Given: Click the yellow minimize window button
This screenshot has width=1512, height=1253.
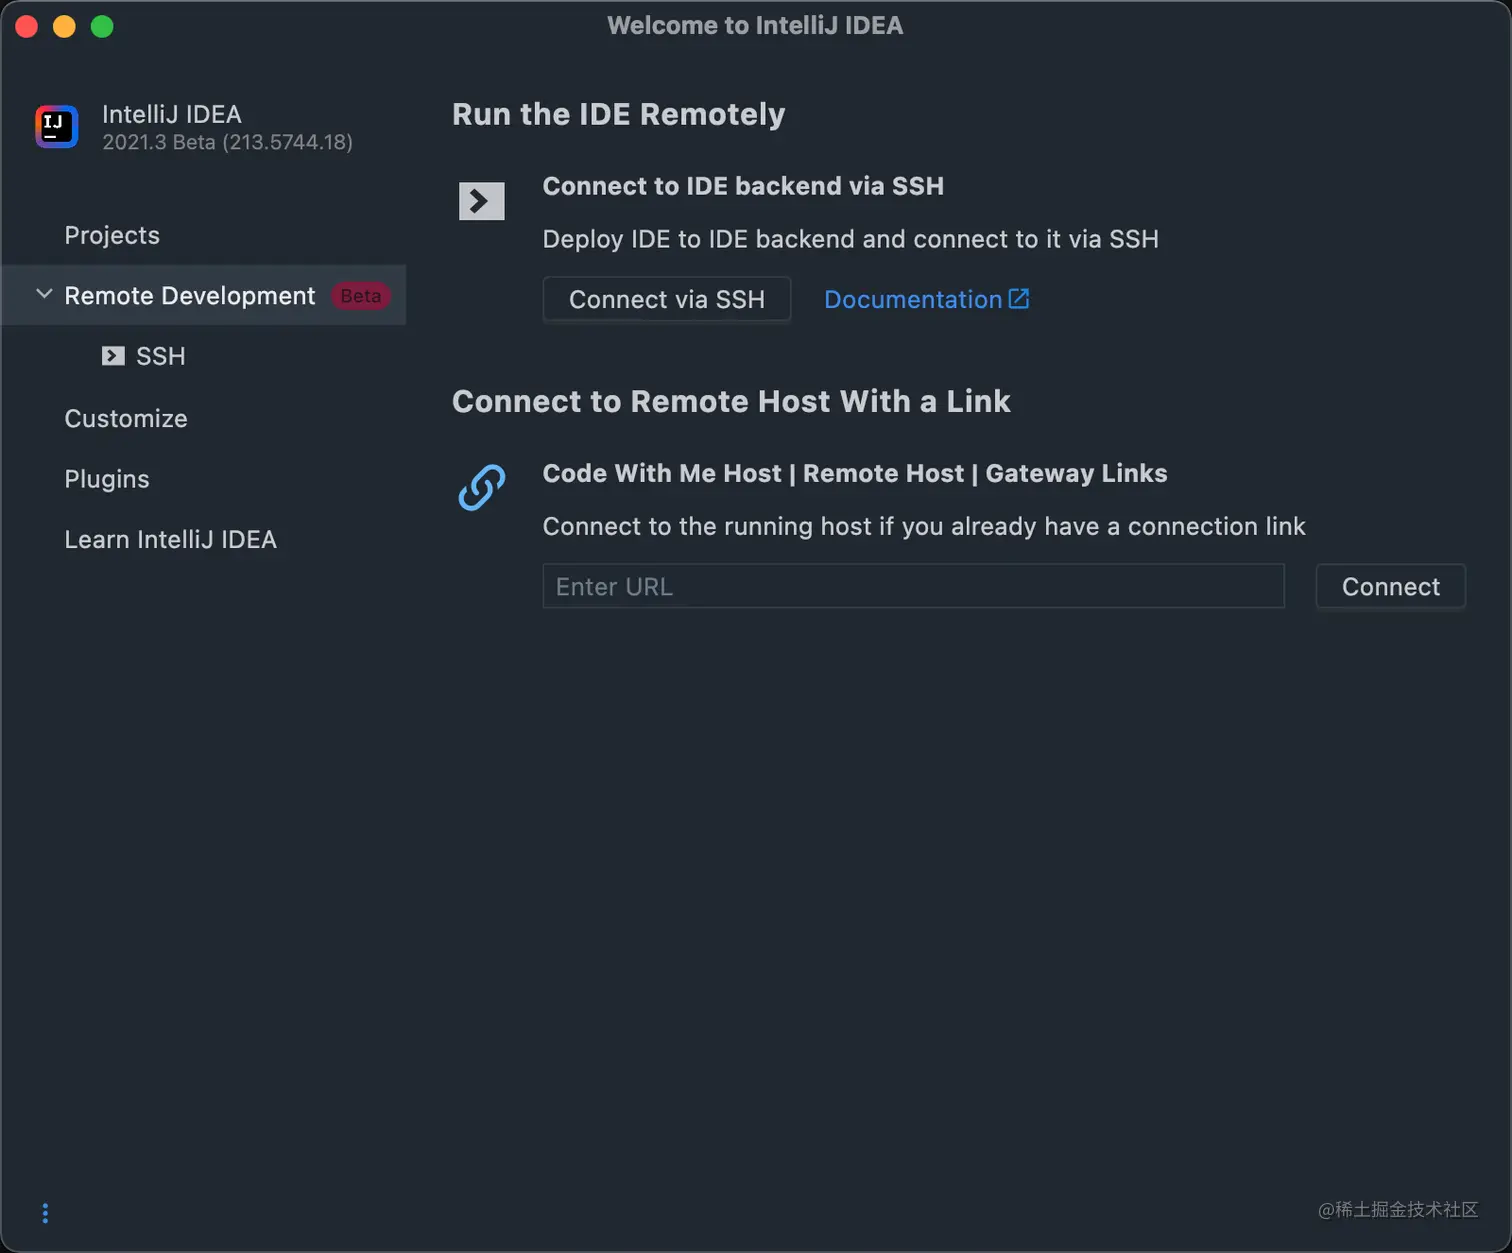Looking at the screenshot, I should [64, 26].
